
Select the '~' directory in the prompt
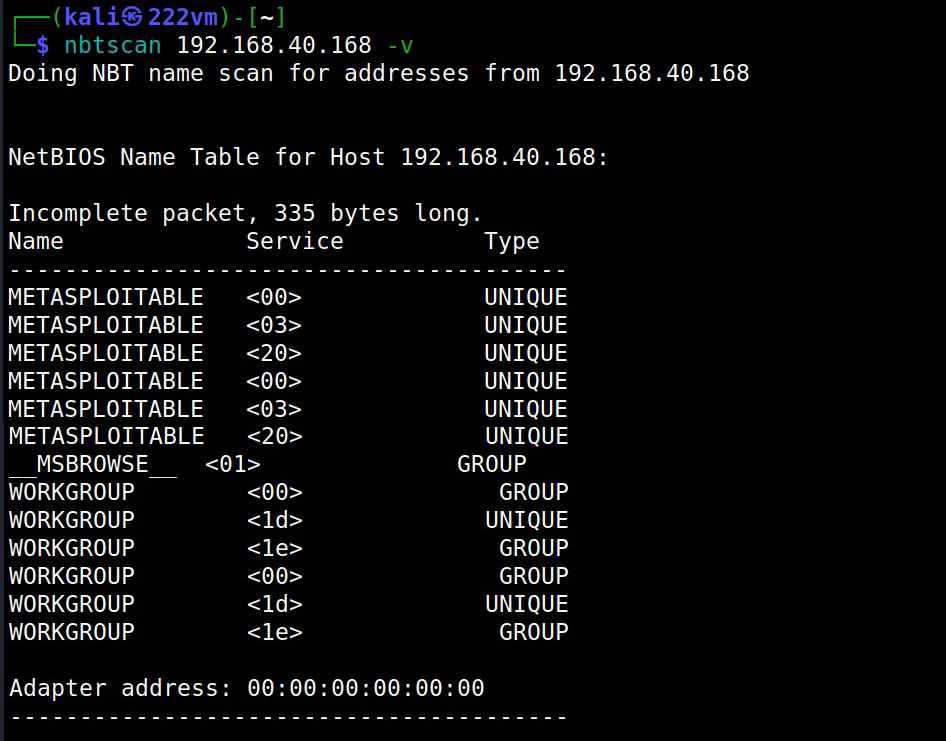pos(267,17)
